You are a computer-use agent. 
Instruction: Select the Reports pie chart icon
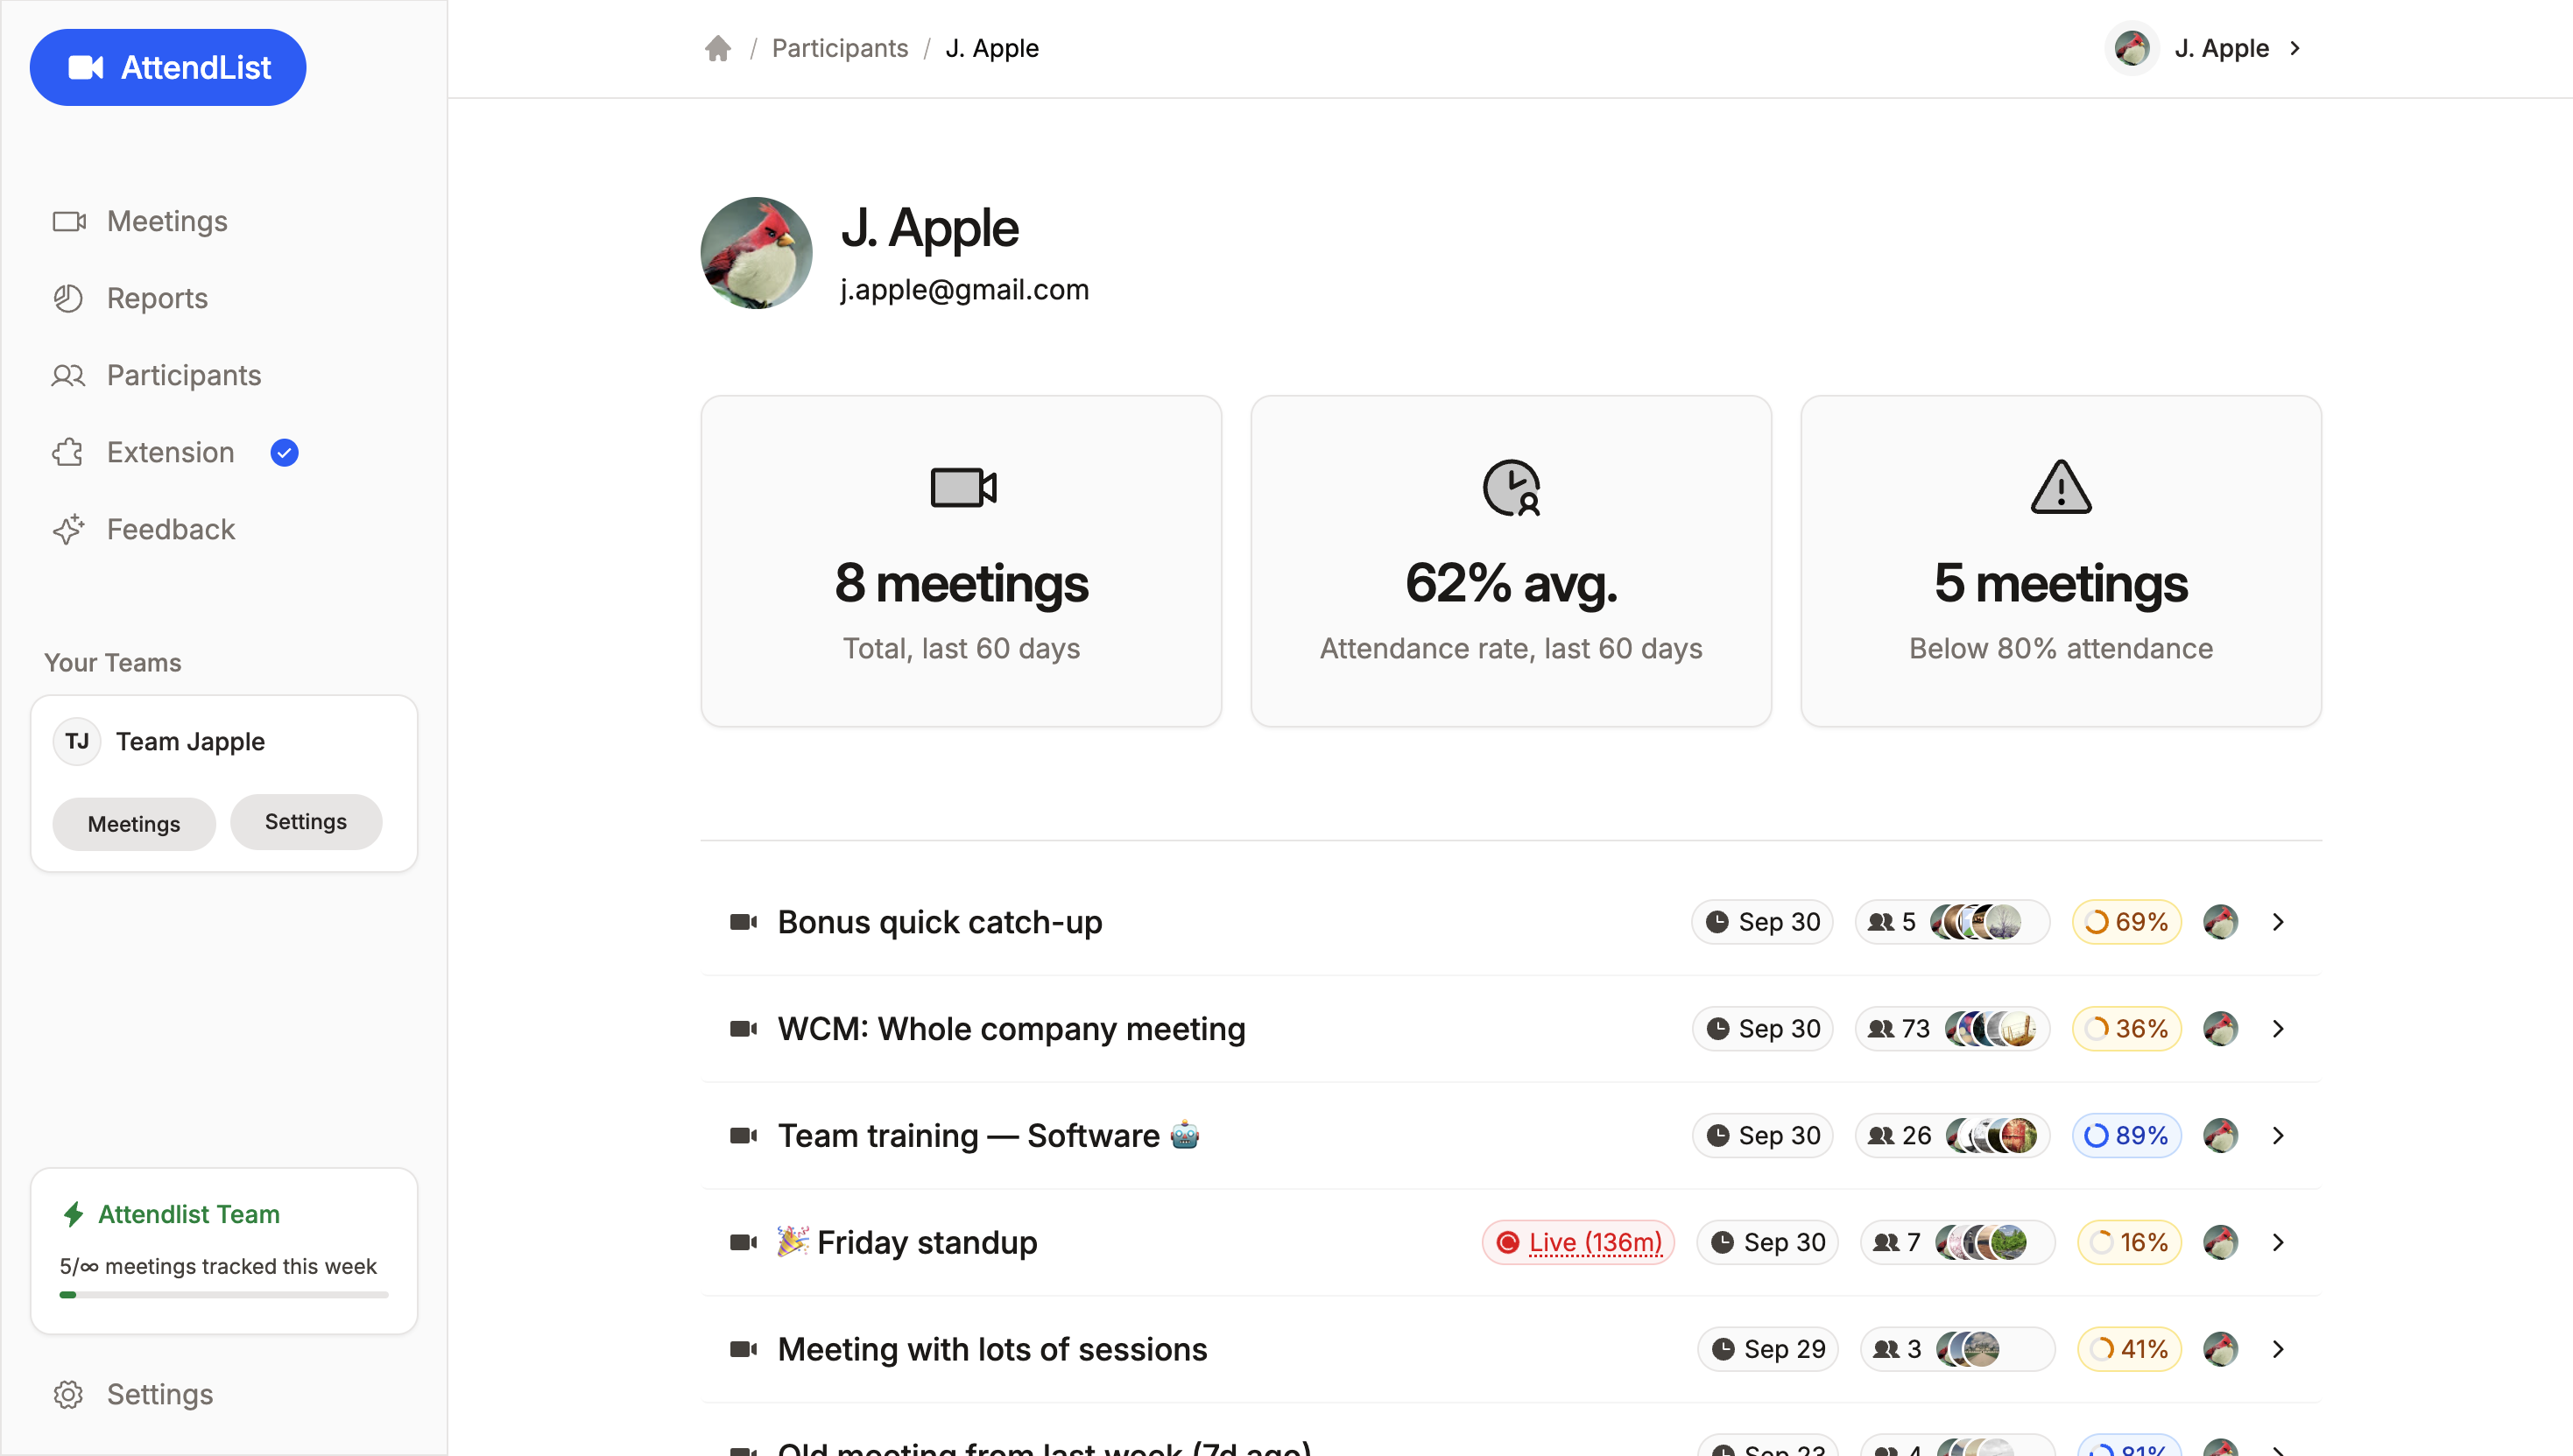[x=69, y=298]
